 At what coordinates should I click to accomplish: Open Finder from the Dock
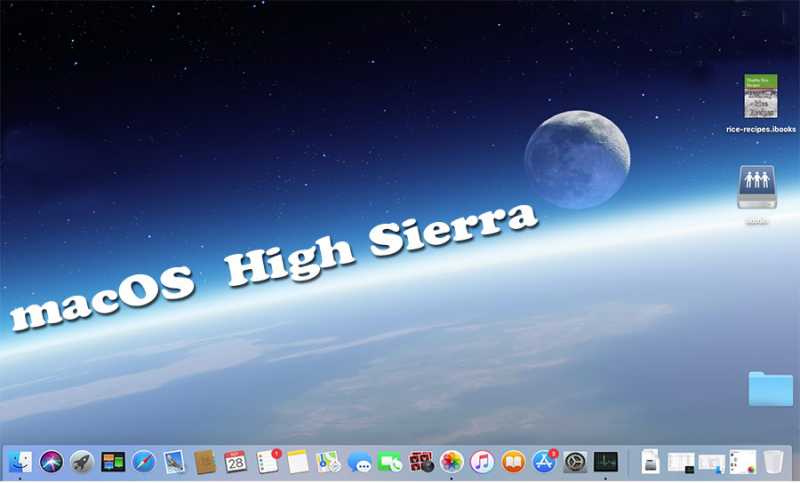[20, 462]
